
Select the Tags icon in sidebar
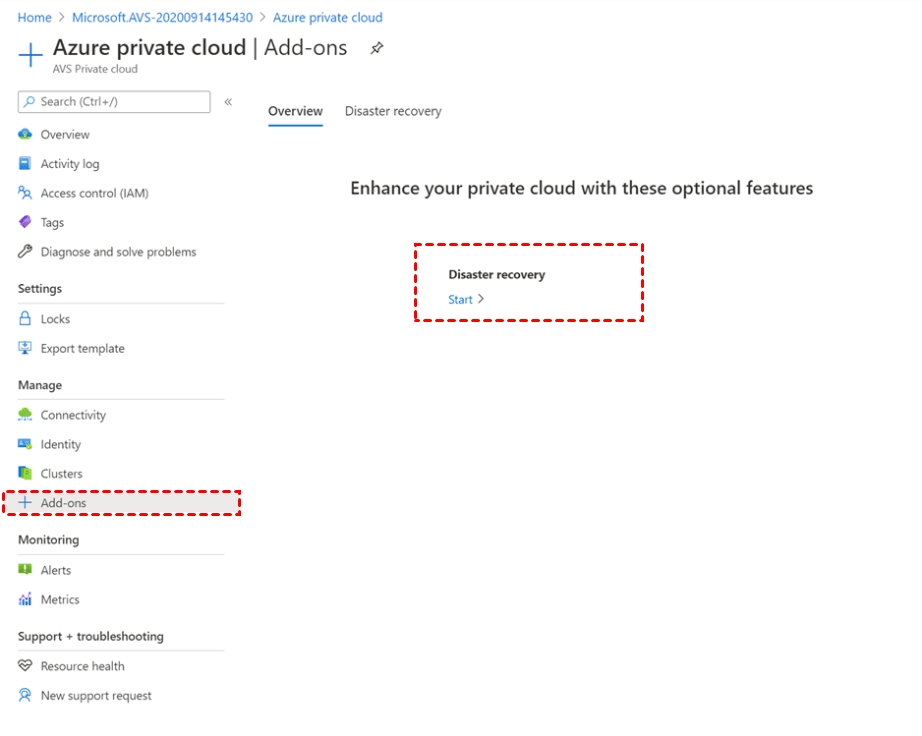pyautogui.click(x=25, y=222)
